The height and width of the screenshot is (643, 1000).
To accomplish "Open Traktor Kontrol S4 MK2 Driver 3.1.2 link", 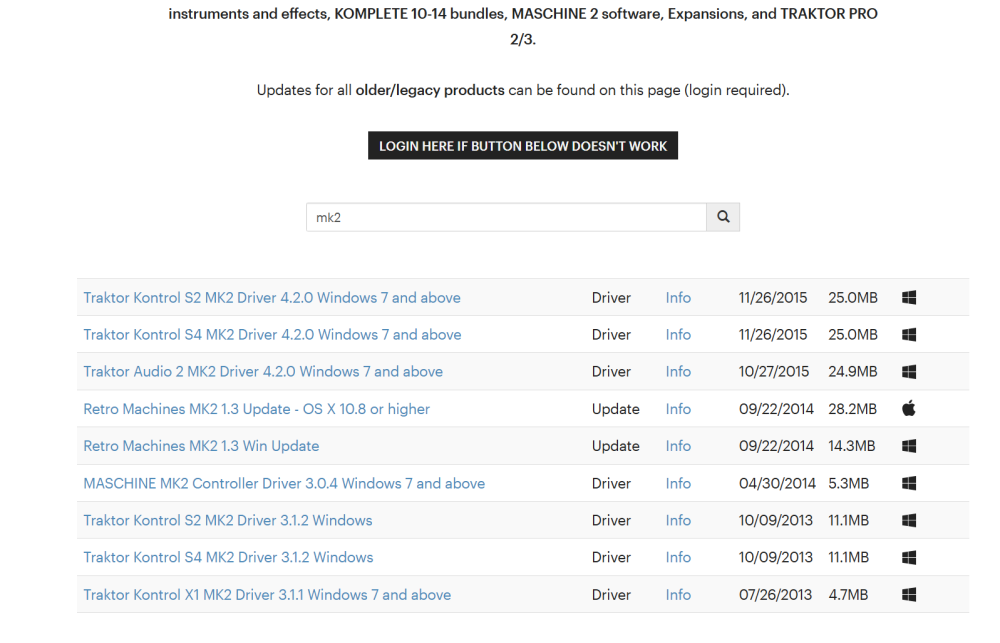I will coord(228,557).
